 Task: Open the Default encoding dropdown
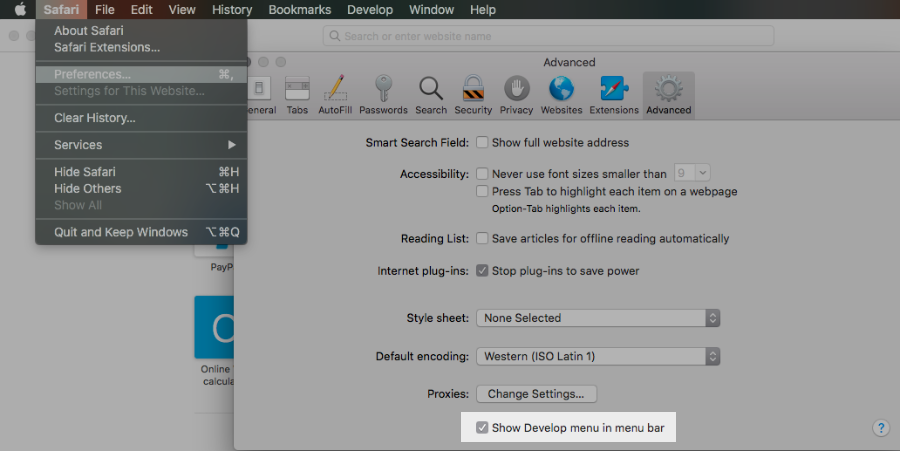[598, 356]
